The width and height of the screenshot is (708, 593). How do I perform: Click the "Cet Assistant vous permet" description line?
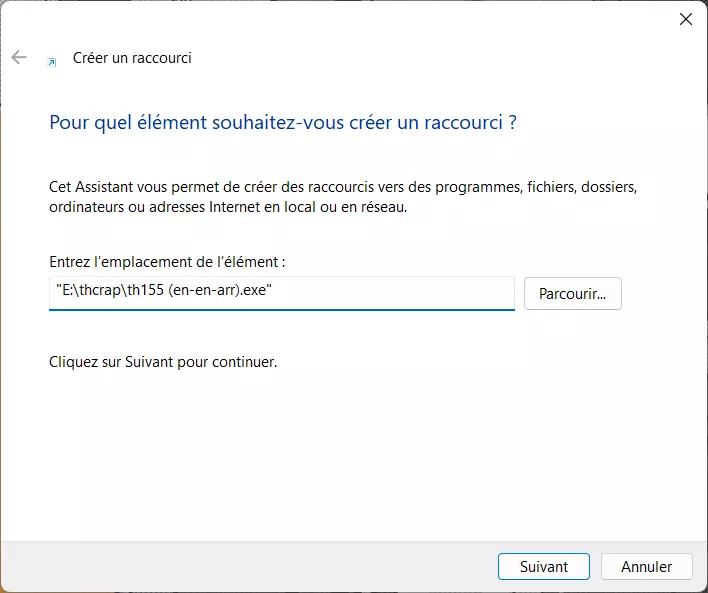click(343, 187)
